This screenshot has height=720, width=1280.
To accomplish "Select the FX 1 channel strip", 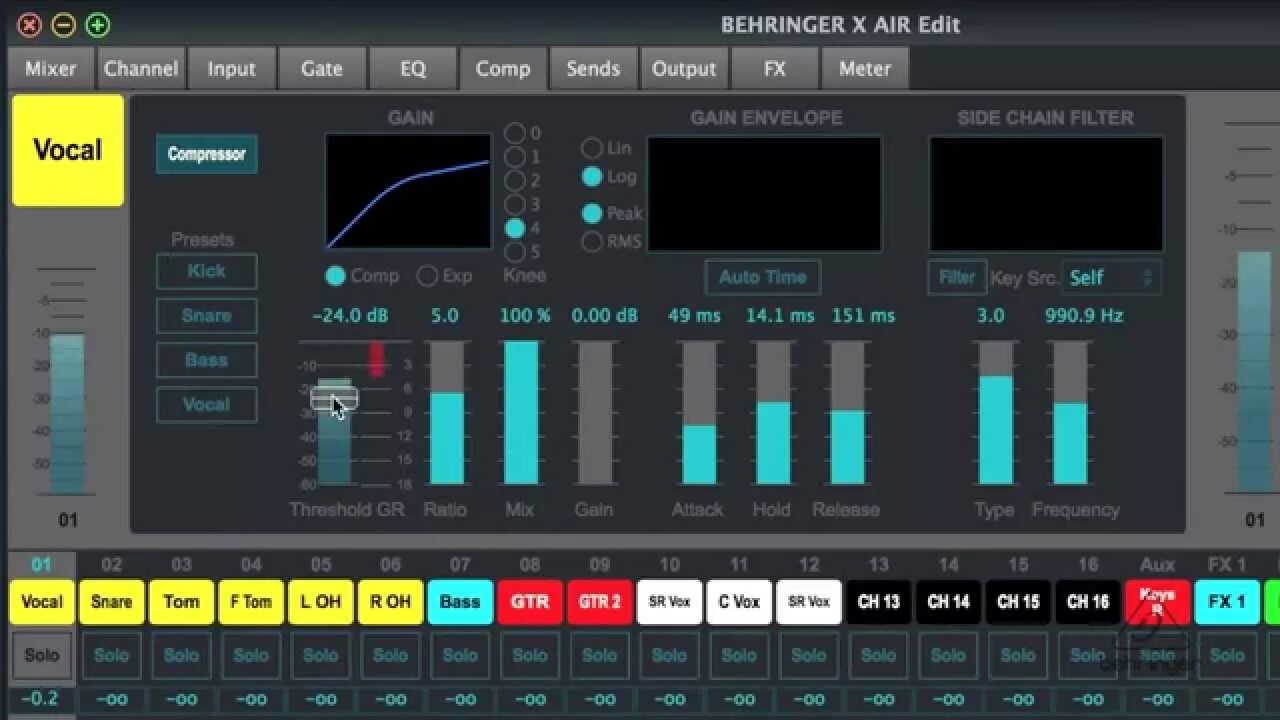I will click(x=1227, y=602).
